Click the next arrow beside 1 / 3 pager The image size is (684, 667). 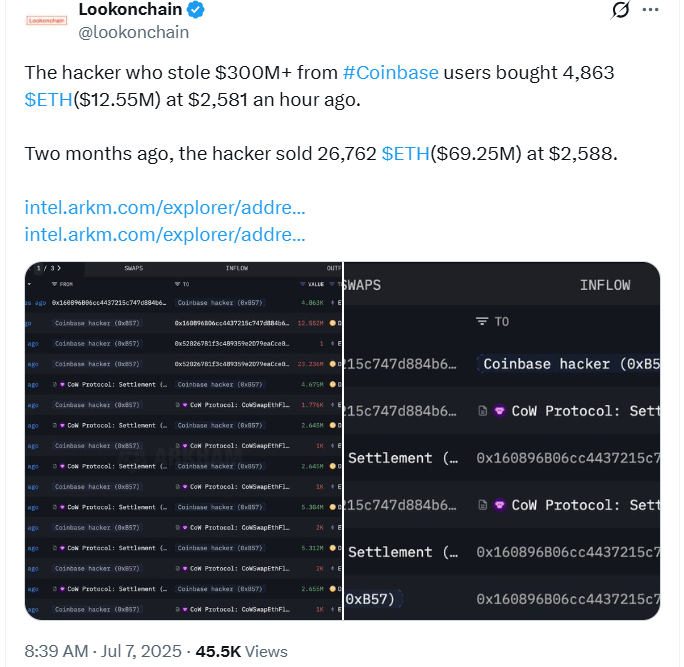(59, 268)
